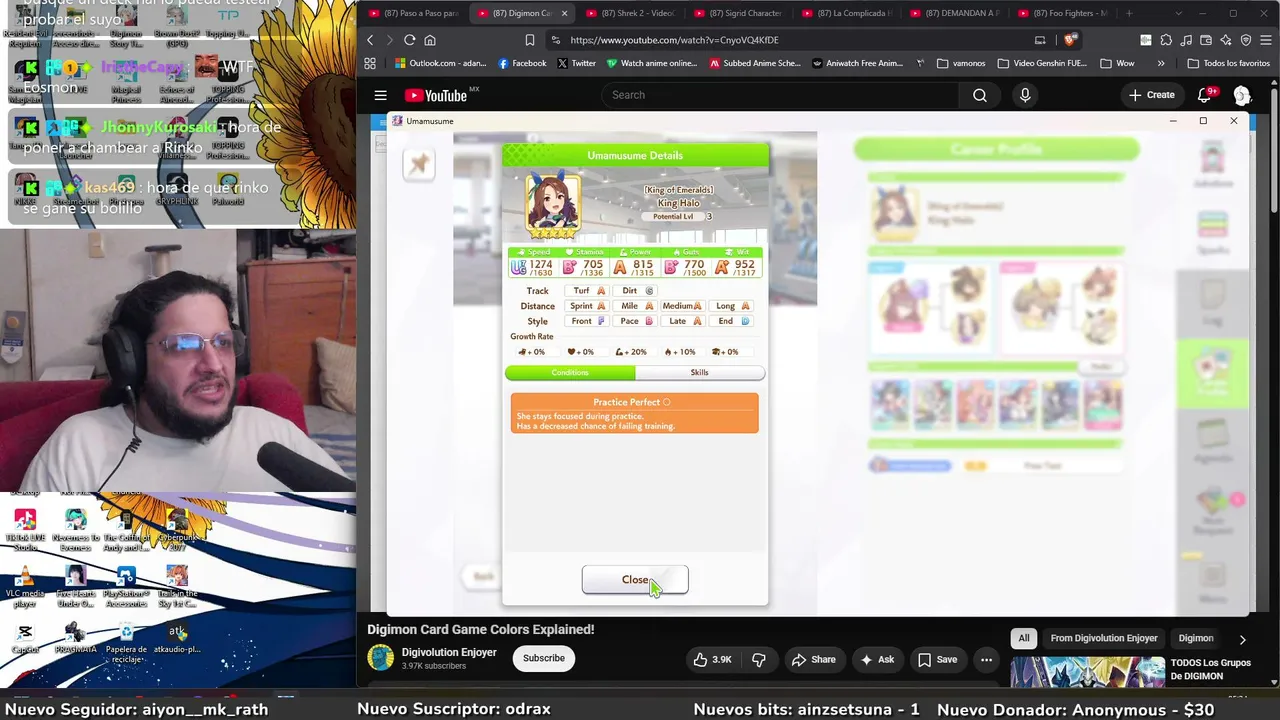Click the YouTube search magnifier button

pos(980,95)
